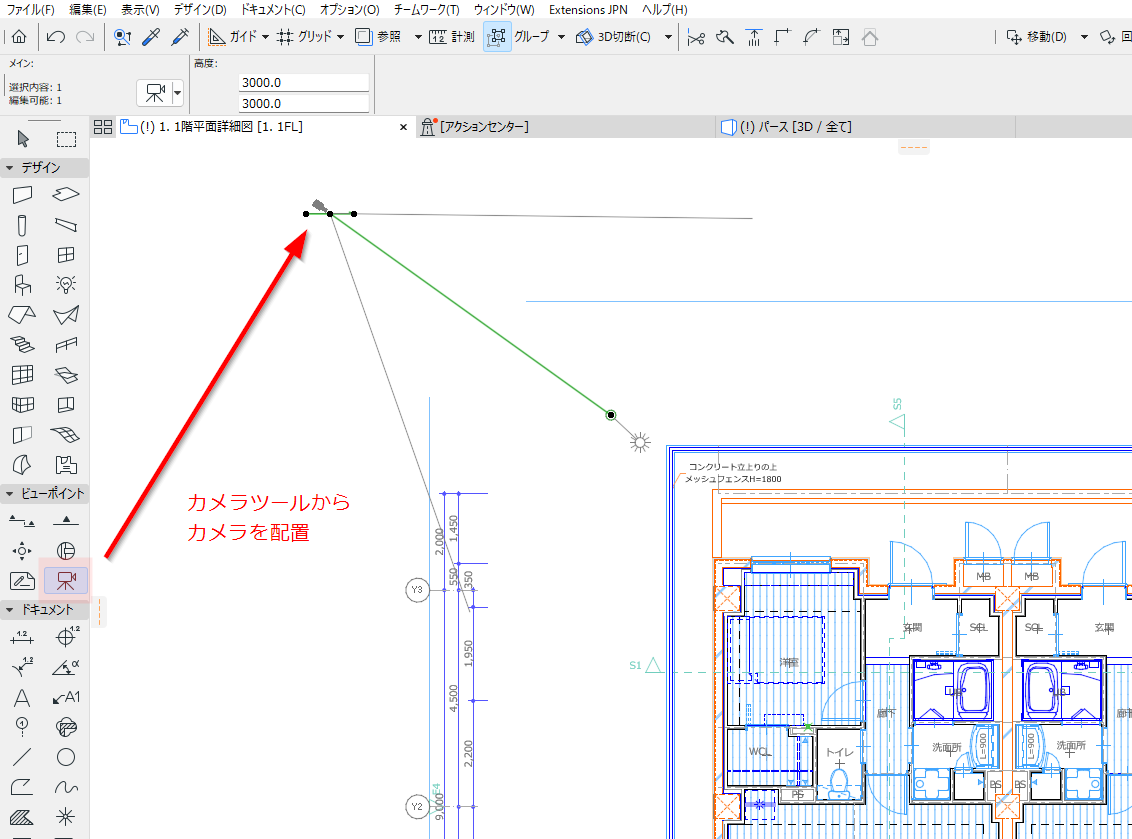1132x839 pixels.
Task: Toggle the 3D切断(C) cutting planes
Action: [613, 36]
